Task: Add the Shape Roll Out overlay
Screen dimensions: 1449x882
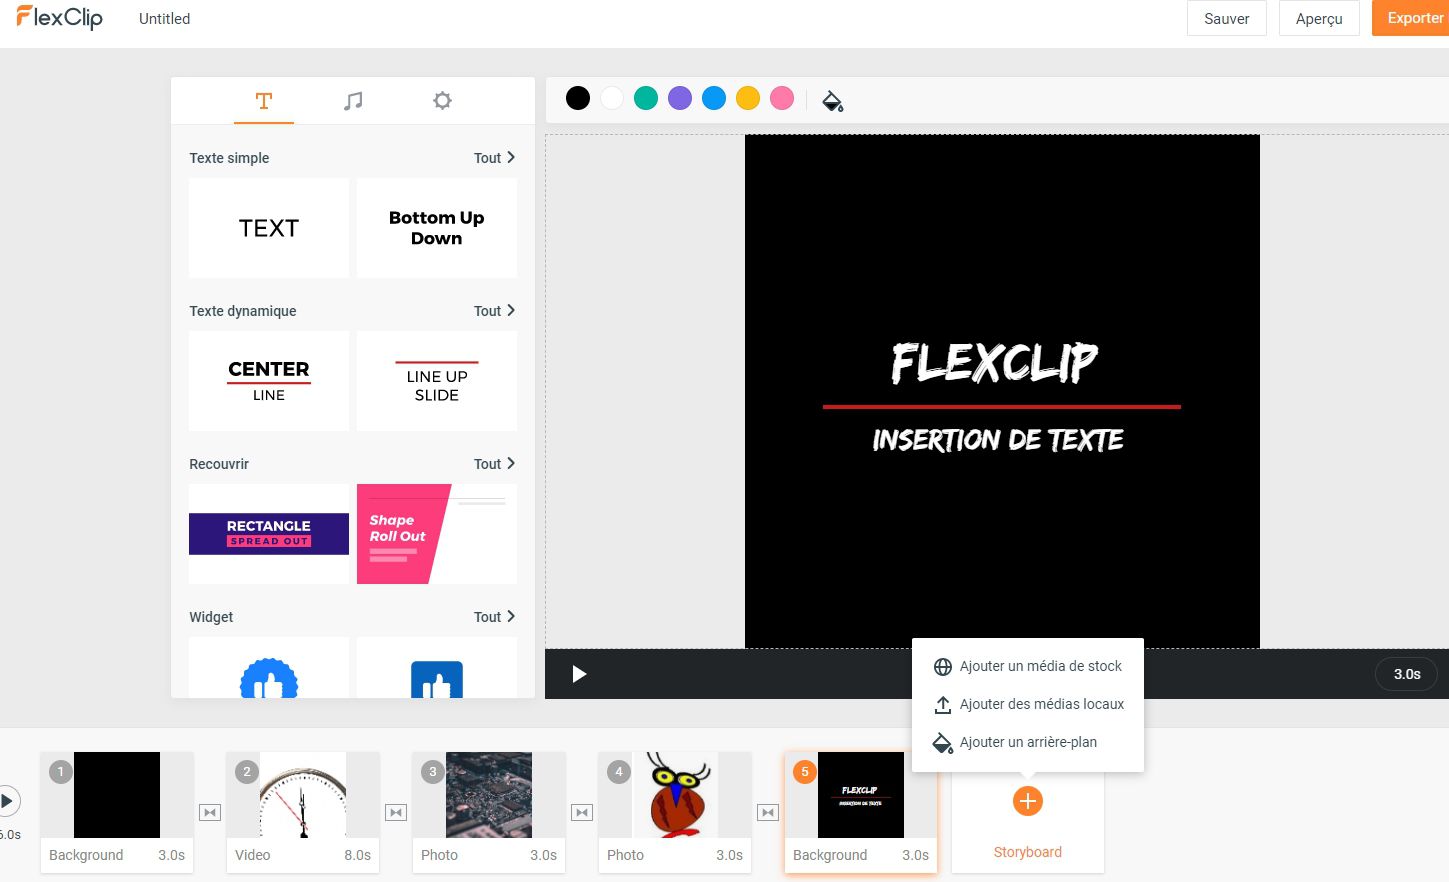Action: (437, 534)
